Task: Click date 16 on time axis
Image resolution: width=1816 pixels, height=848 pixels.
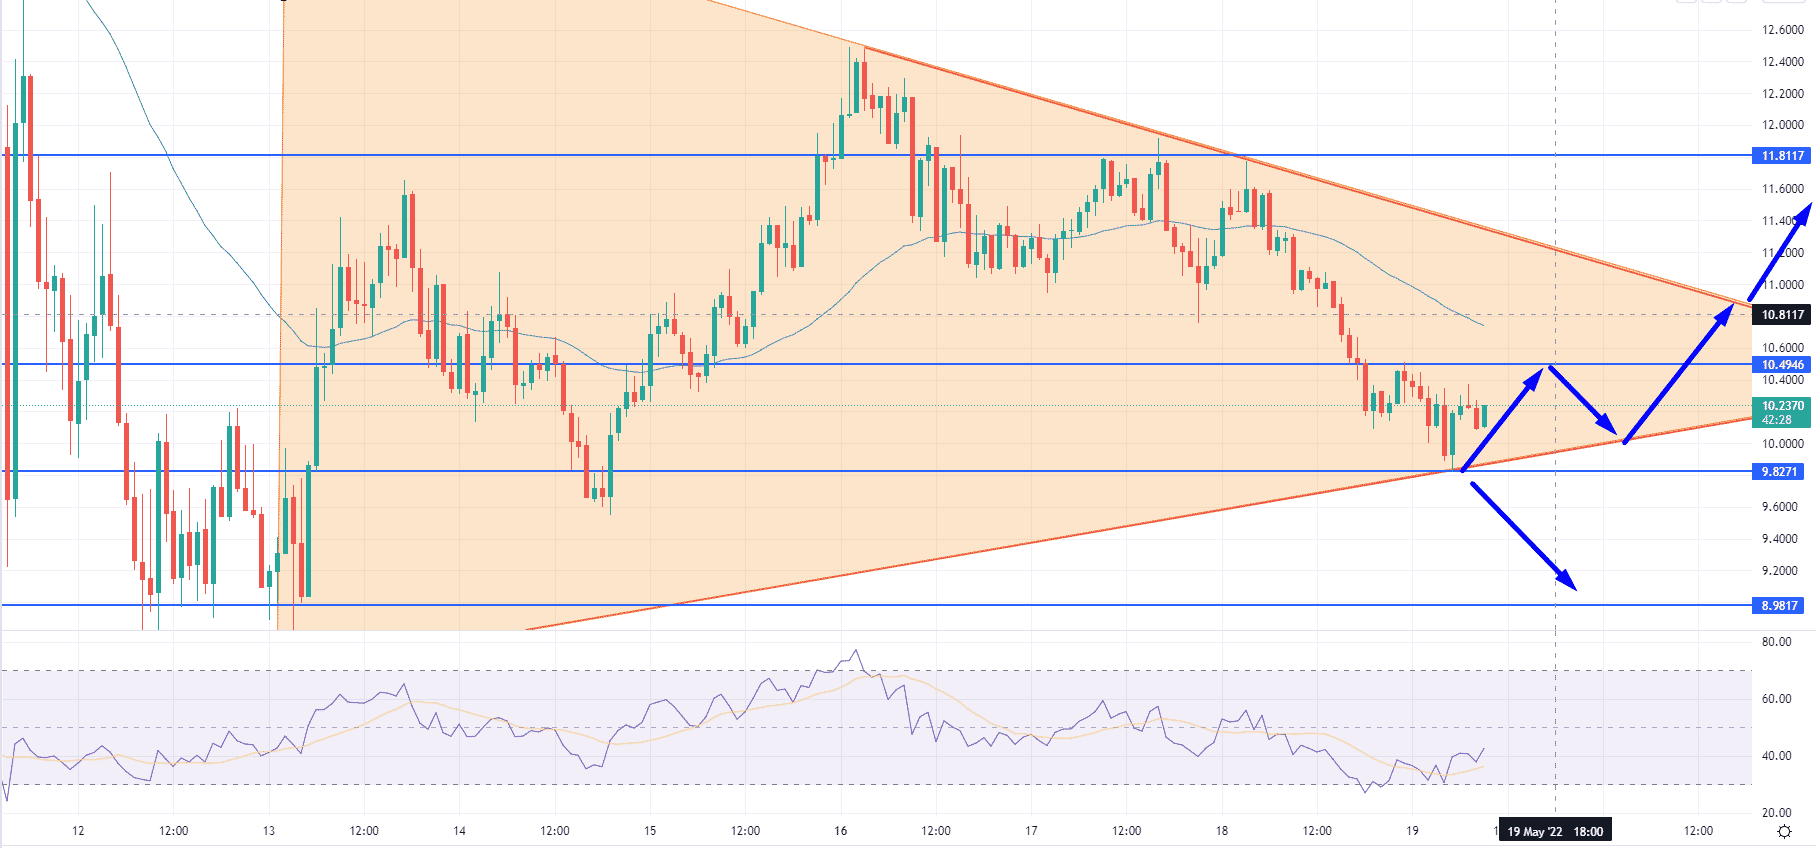Action: click(x=840, y=831)
